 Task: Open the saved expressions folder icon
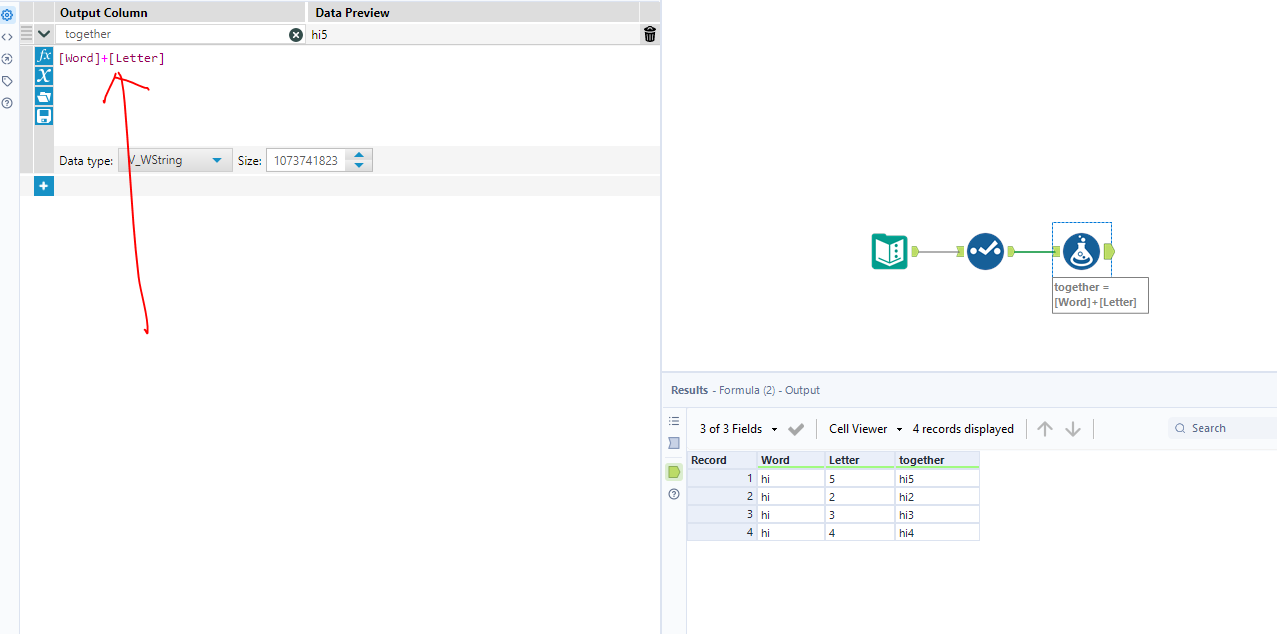[43, 96]
